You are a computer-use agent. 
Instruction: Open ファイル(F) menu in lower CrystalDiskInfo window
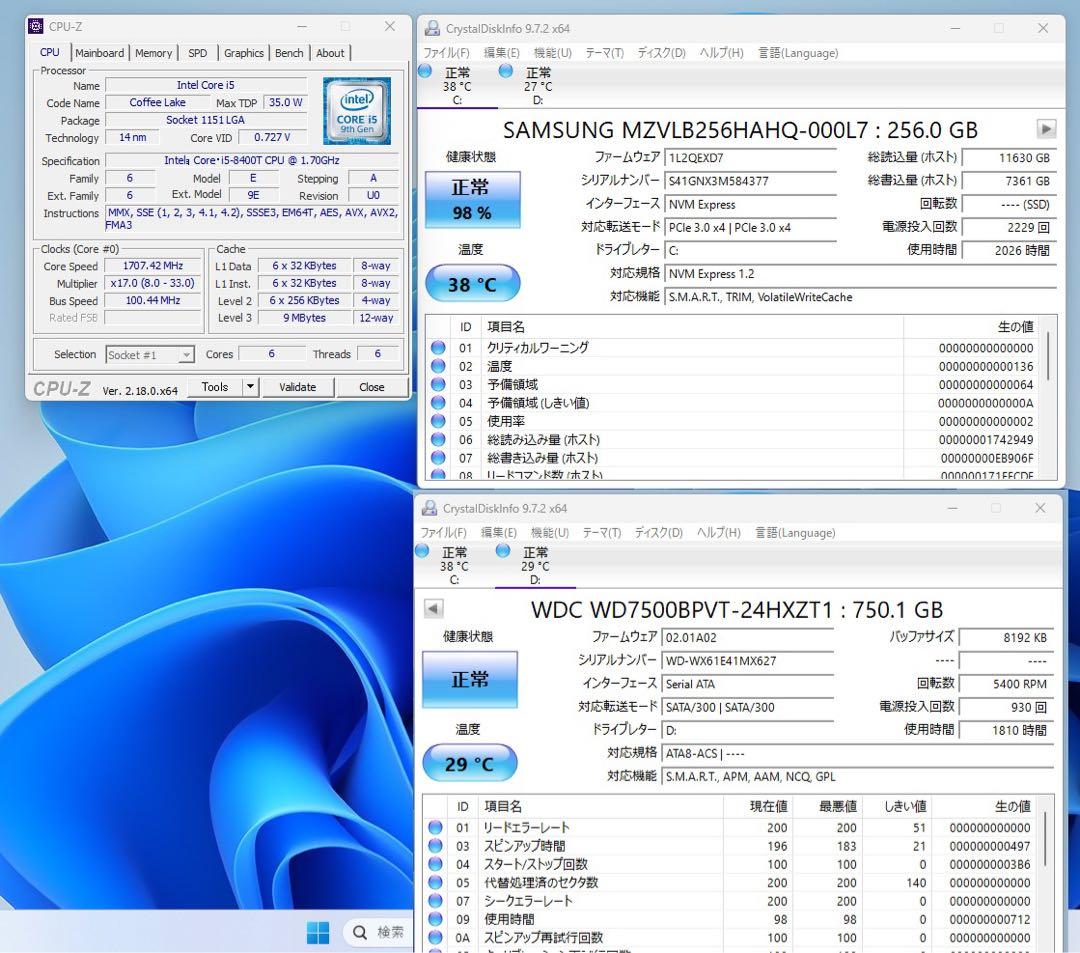point(444,533)
